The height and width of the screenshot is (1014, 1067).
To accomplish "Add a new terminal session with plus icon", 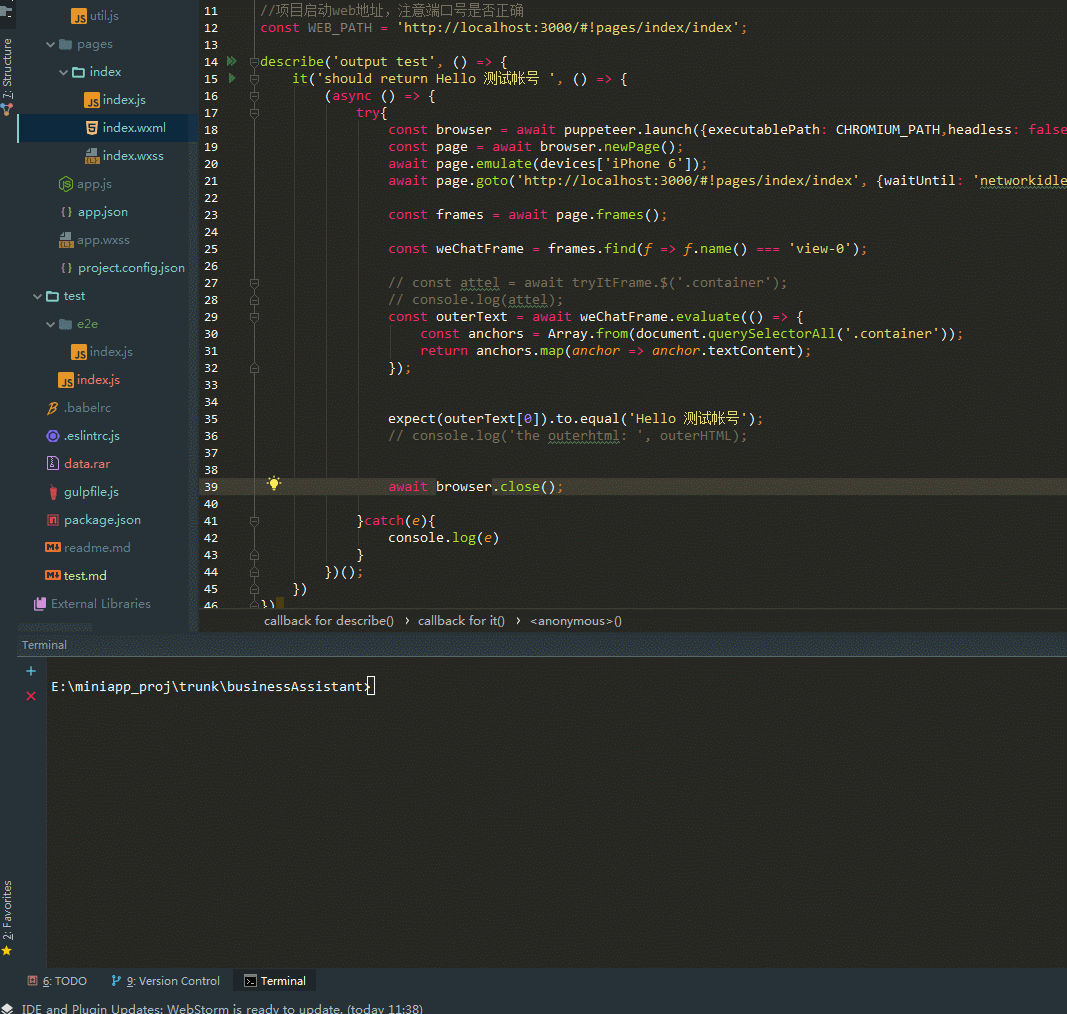I will click(31, 671).
